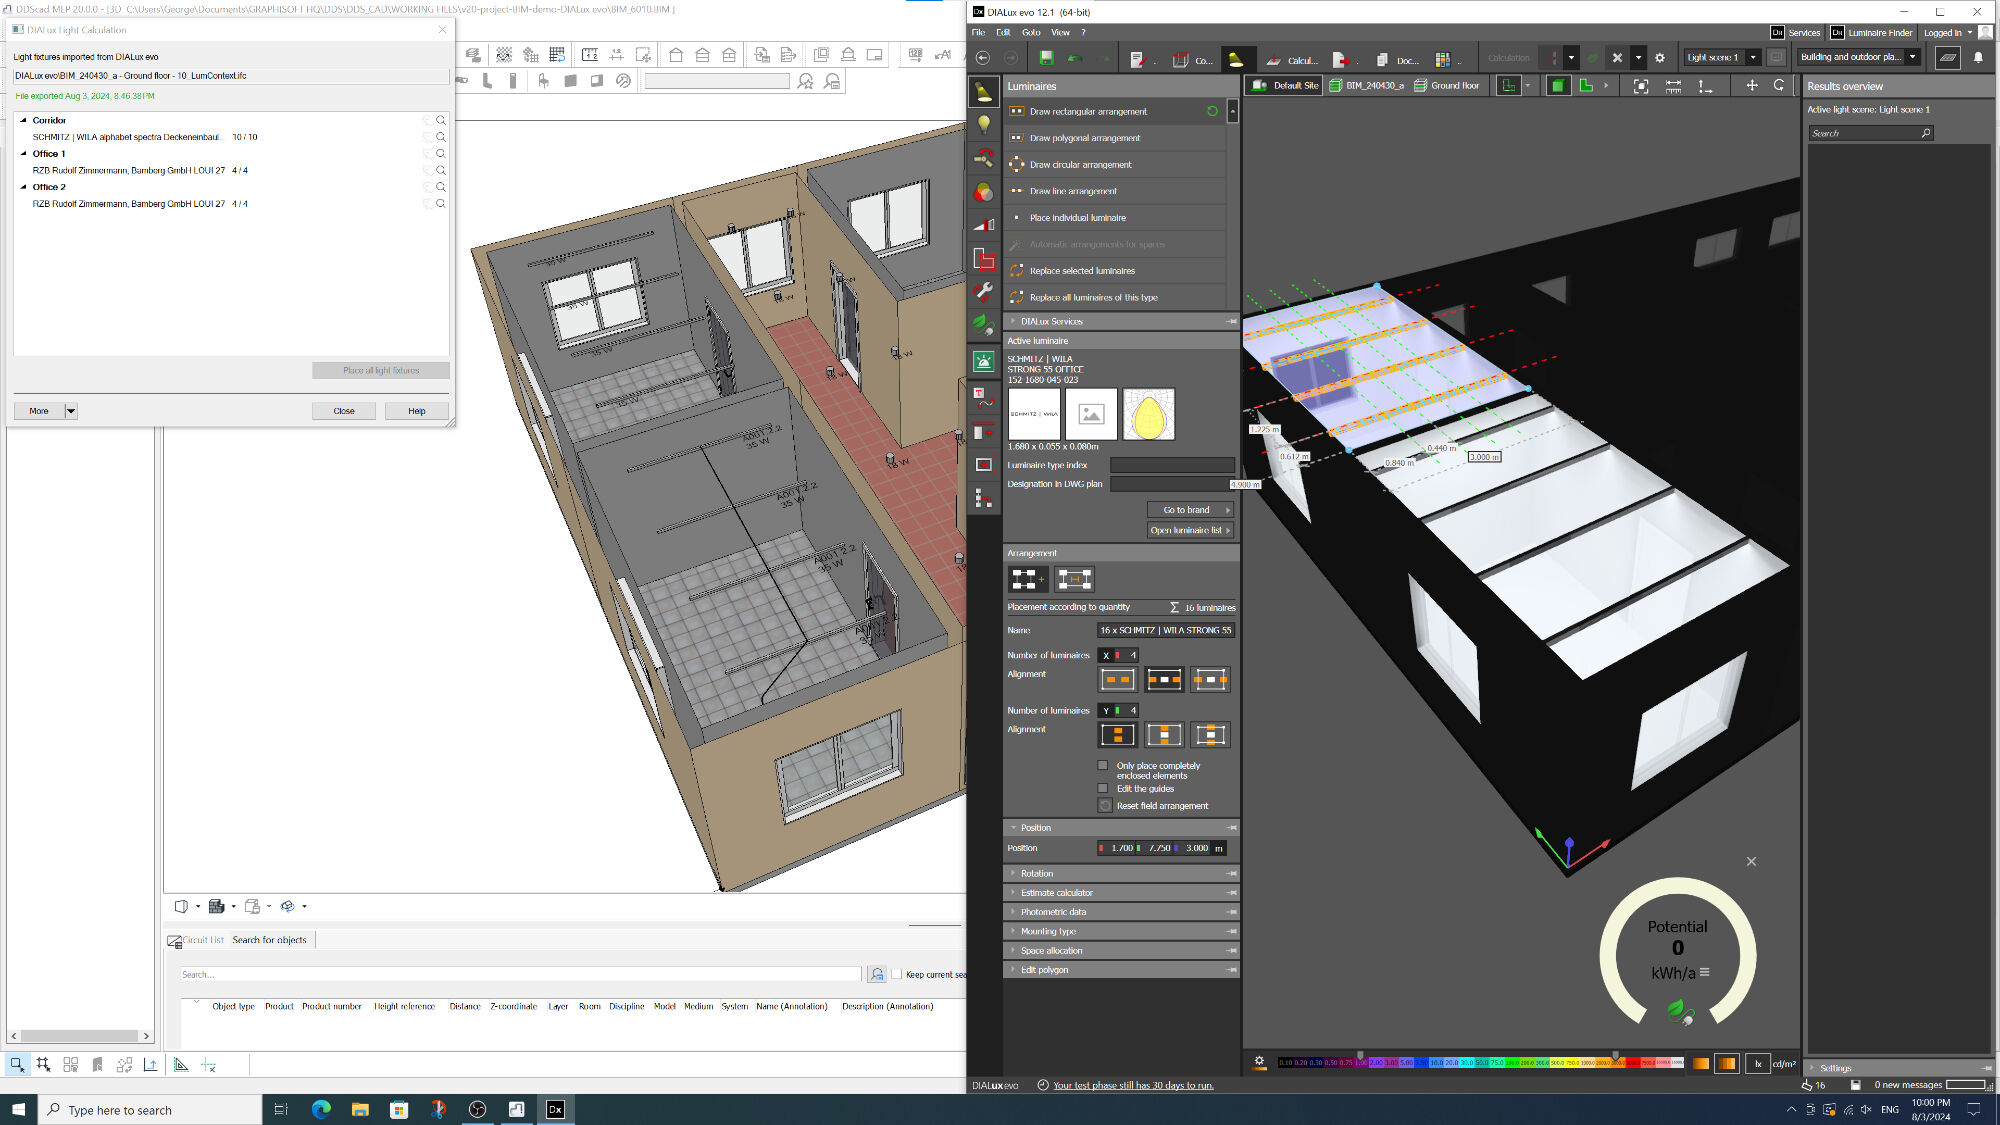Click the horizontal measure dimension icon
Viewport: 2000px width, 1125px height.
click(1673, 86)
